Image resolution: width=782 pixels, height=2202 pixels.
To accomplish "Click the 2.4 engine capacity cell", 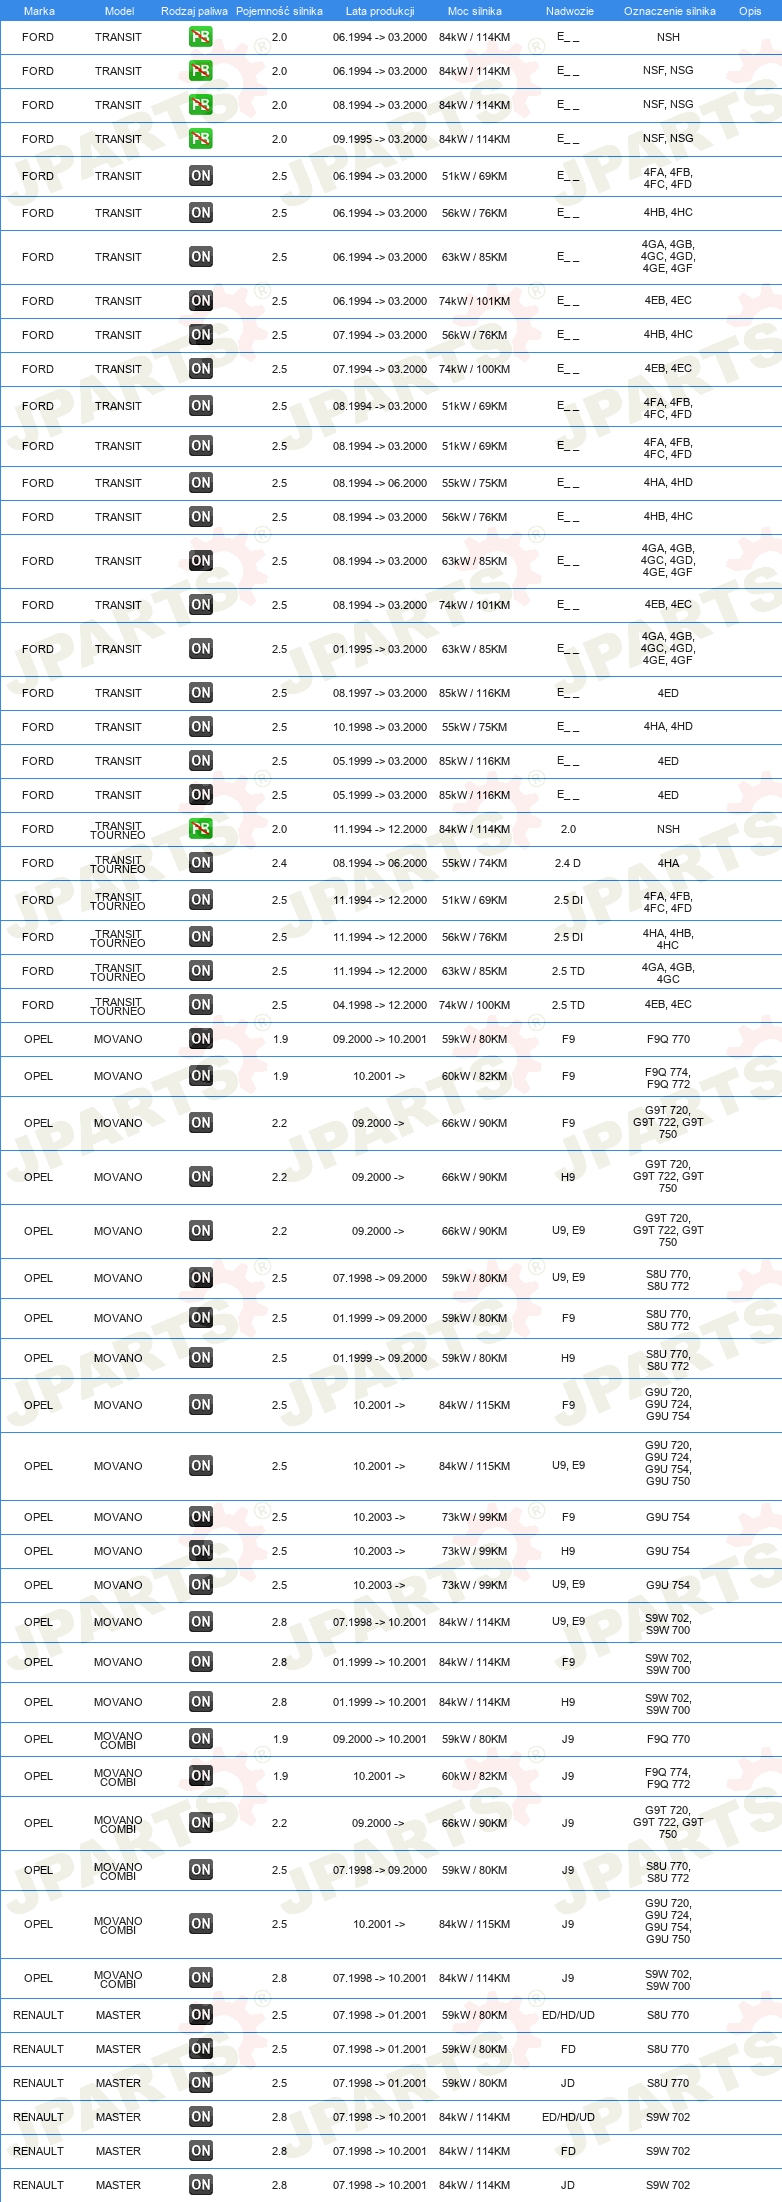I will [279, 863].
